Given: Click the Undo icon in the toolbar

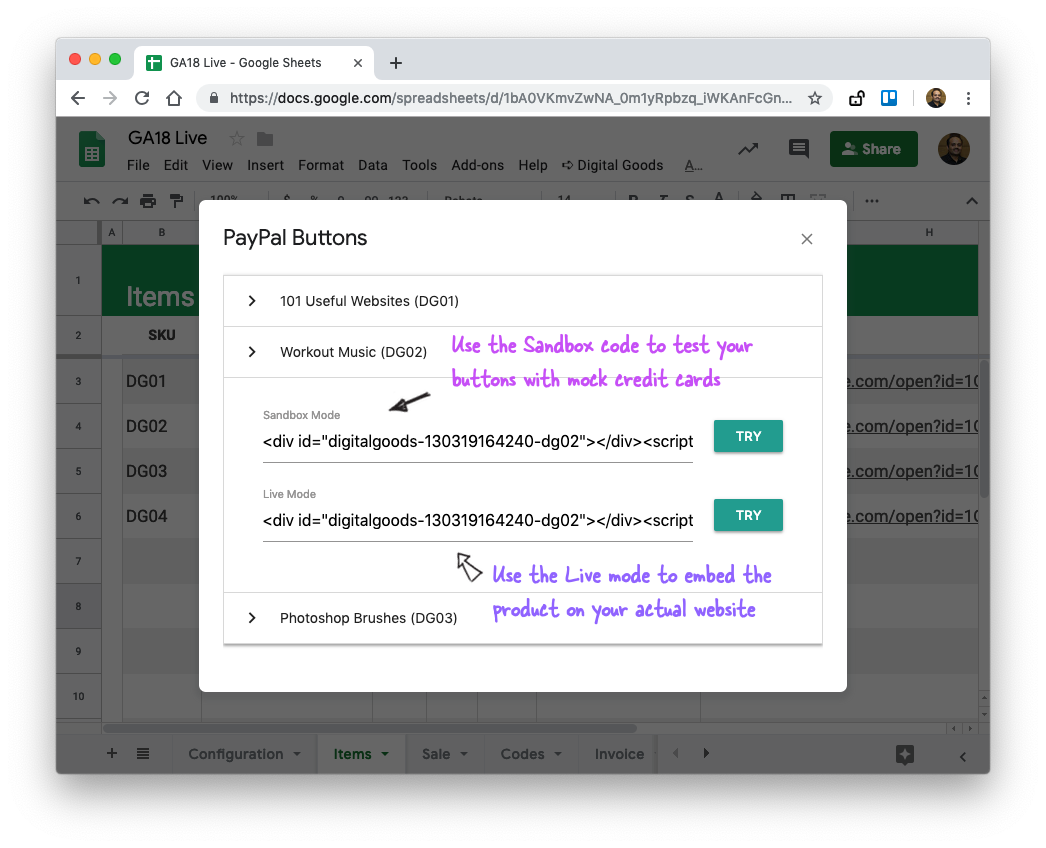Looking at the screenshot, I should [90, 201].
